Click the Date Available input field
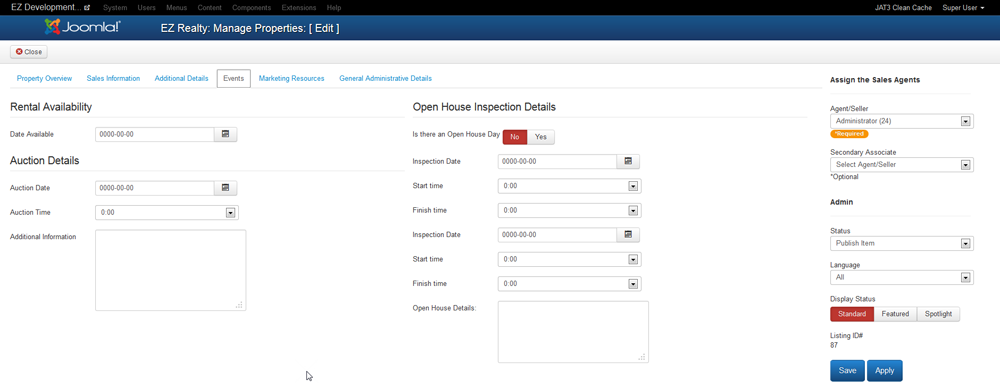 pos(154,135)
